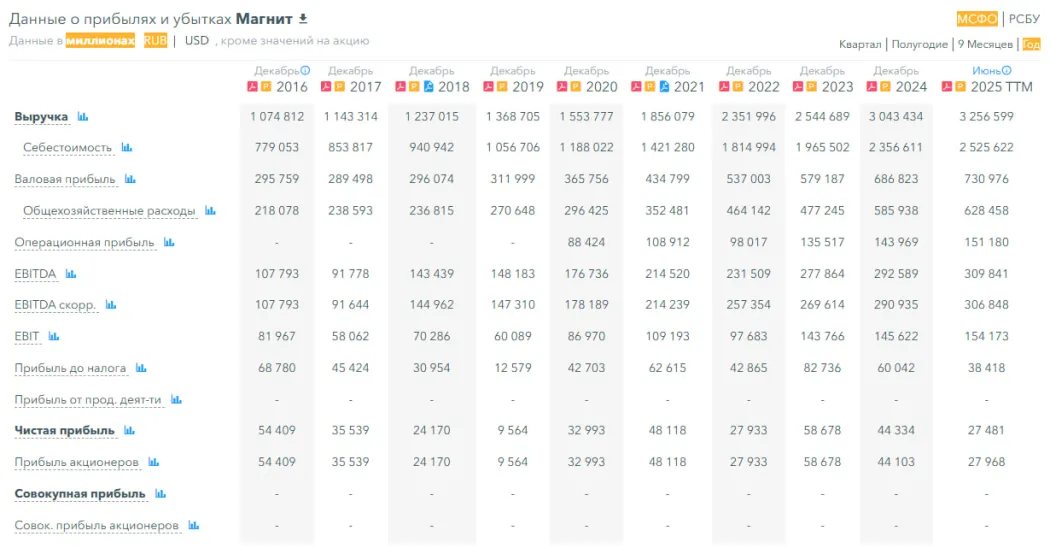Switch to Квартал period view
Image resolution: width=1050 pixels, height=560 pixels.
(x=860, y=44)
